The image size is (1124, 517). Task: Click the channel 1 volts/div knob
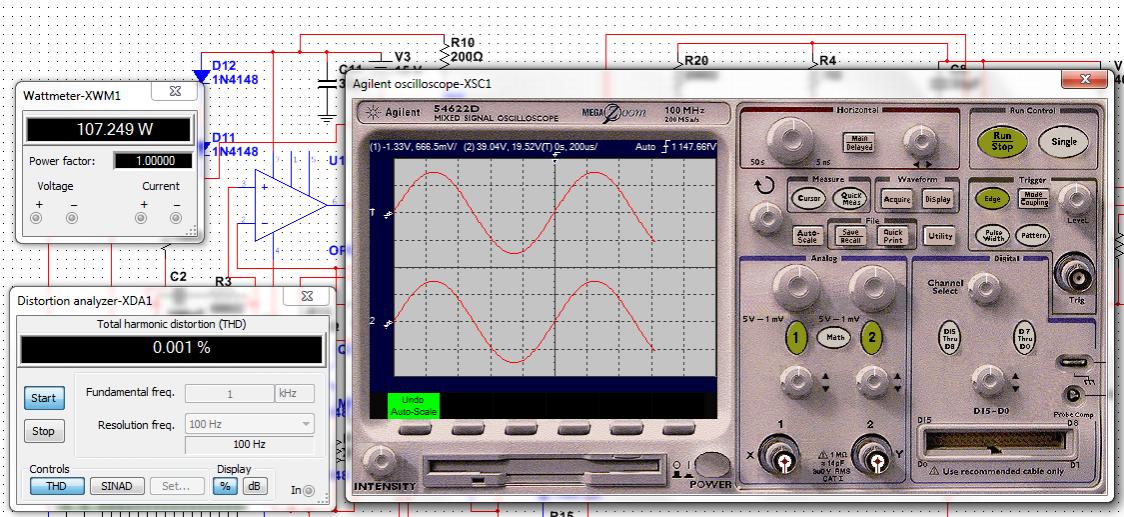click(x=796, y=289)
